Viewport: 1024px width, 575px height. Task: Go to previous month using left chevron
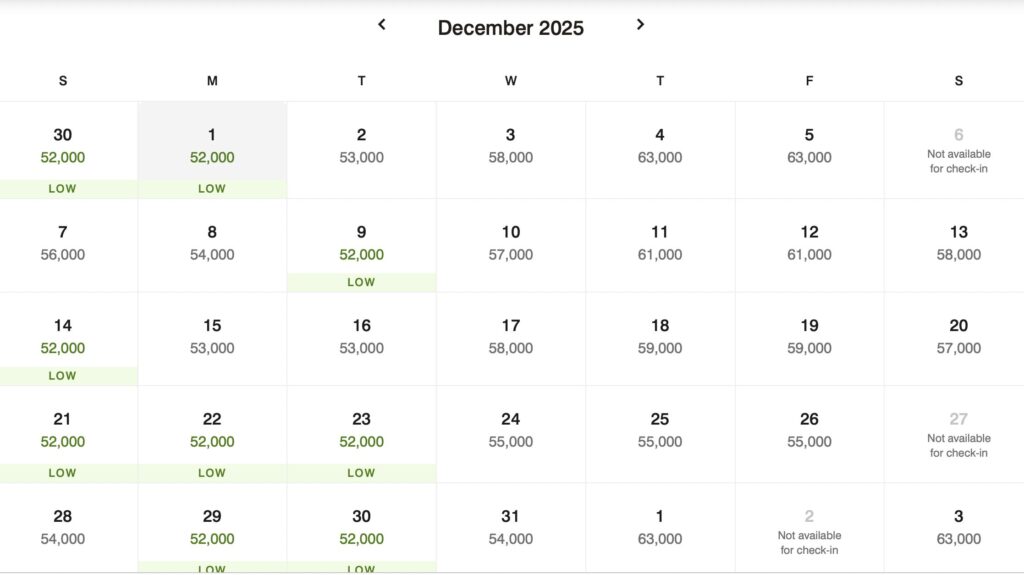[x=382, y=25]
